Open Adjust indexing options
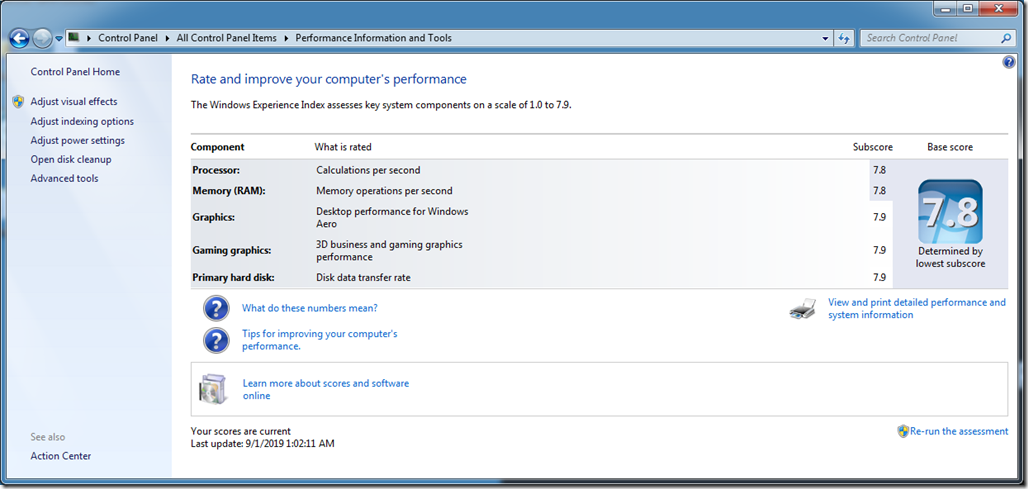This screenshot has height=489, width=1028. click(x=82, y=121)
